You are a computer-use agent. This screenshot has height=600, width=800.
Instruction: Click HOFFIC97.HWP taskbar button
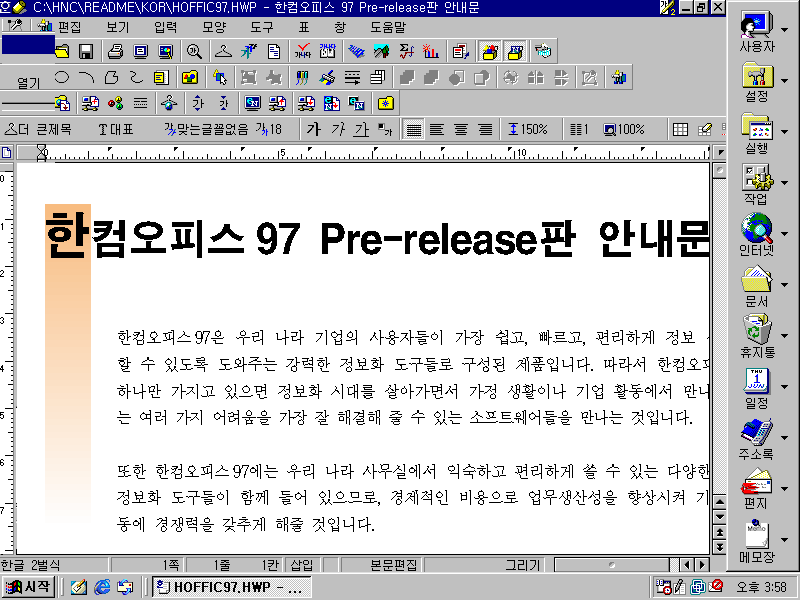pyautogui.click(x=232, y=587)
